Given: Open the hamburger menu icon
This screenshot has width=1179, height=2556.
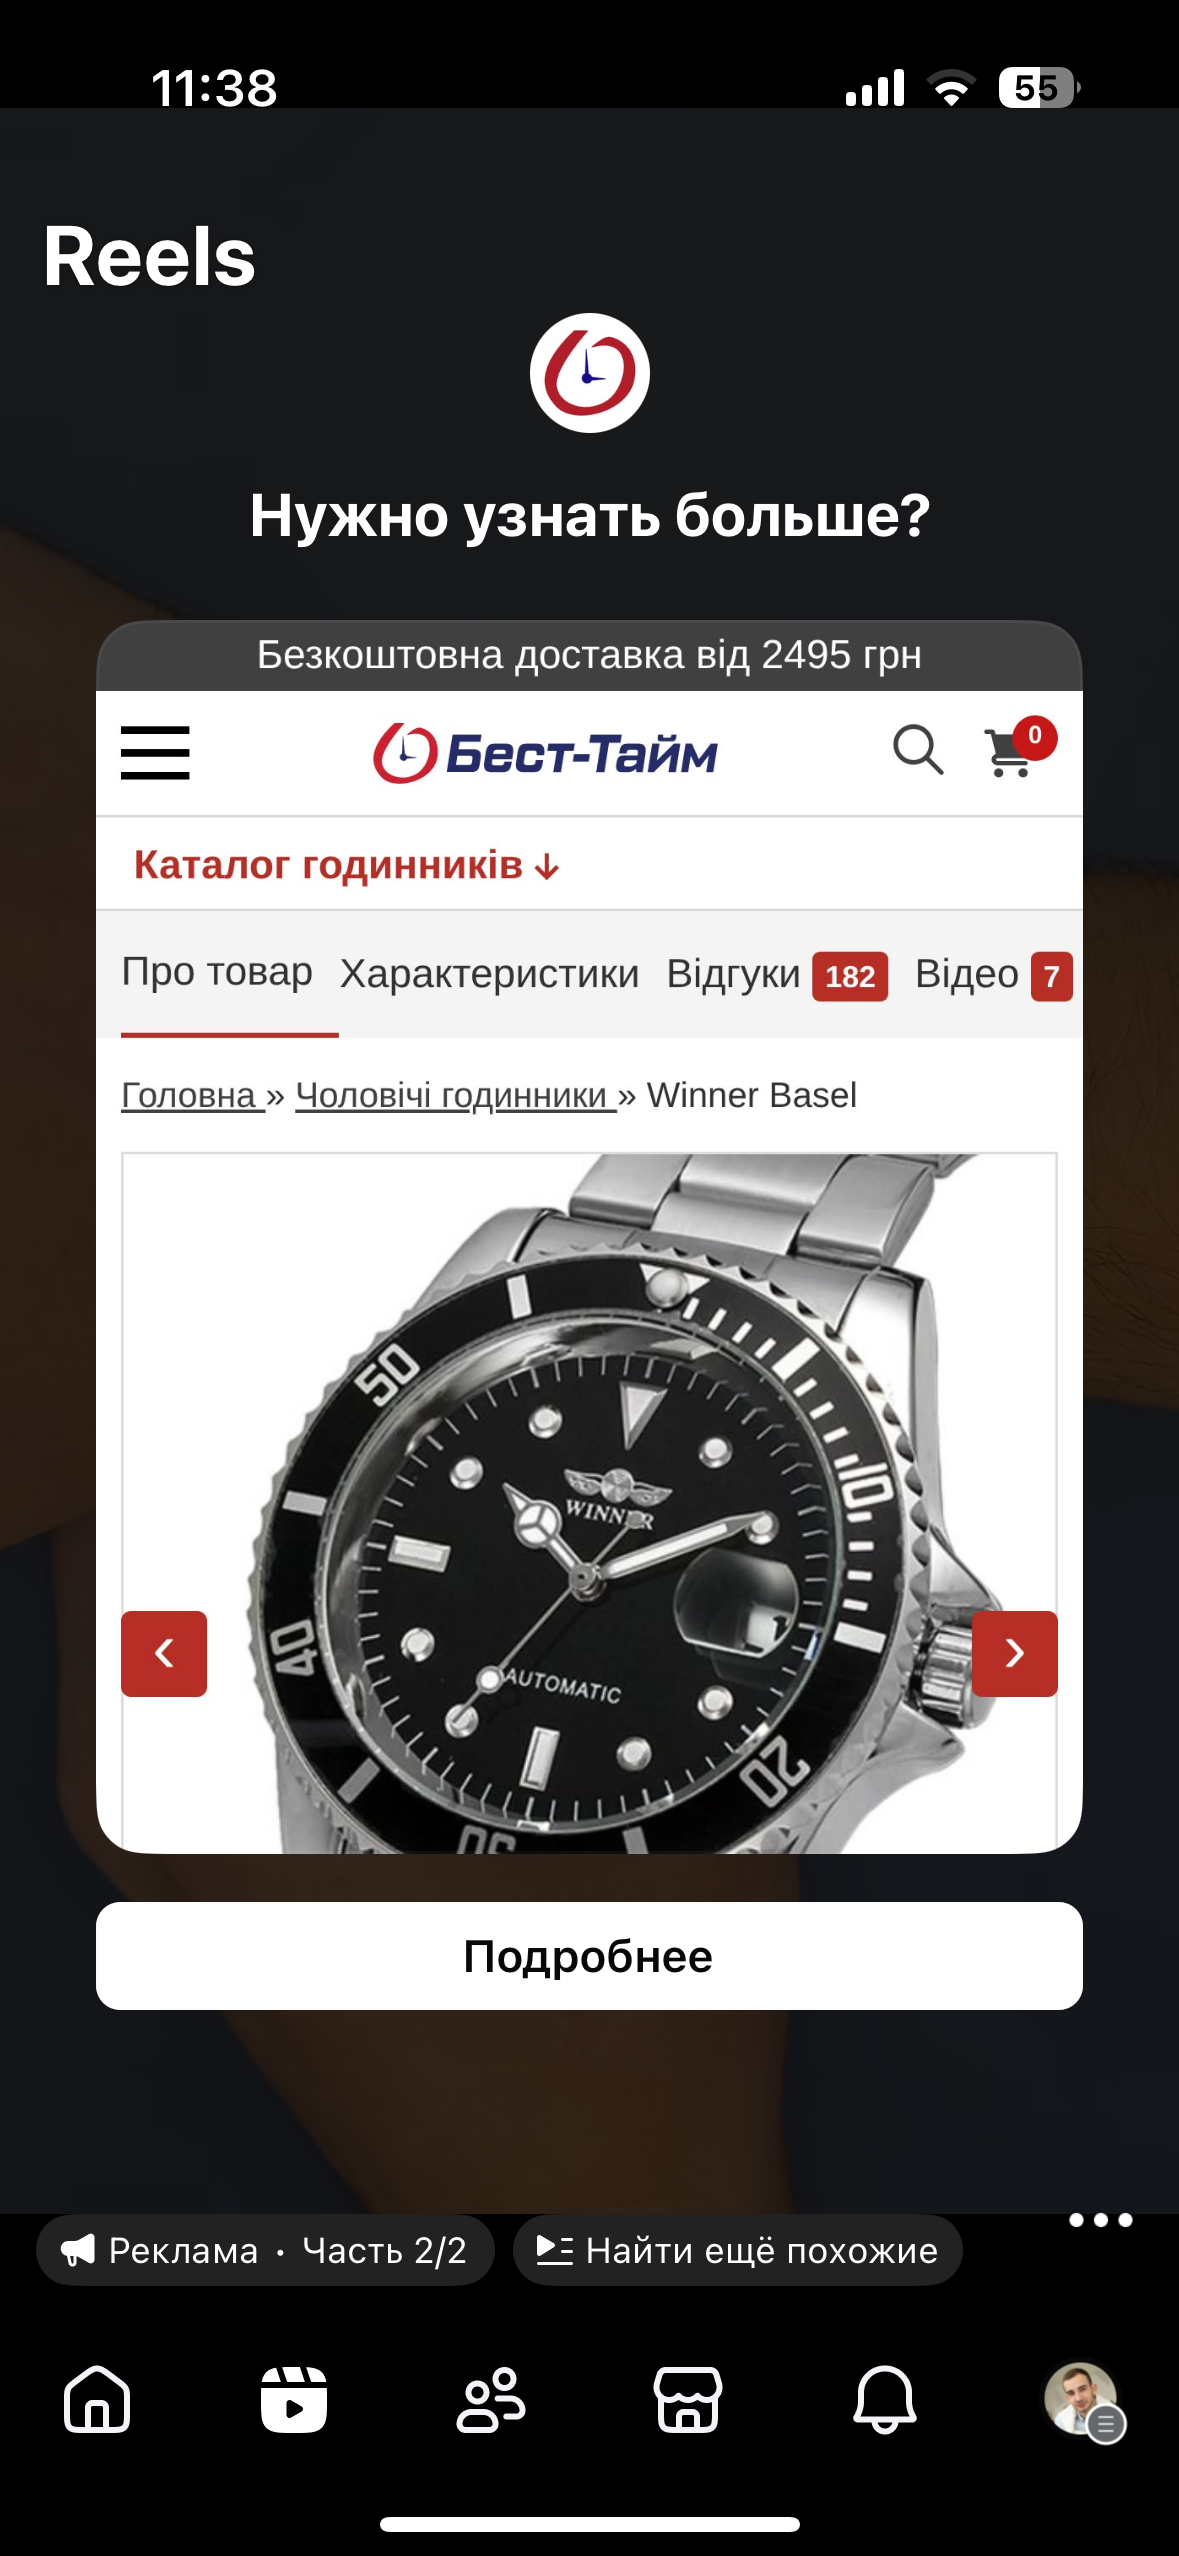Looking at the screenshot, I should tap(155, 753).
